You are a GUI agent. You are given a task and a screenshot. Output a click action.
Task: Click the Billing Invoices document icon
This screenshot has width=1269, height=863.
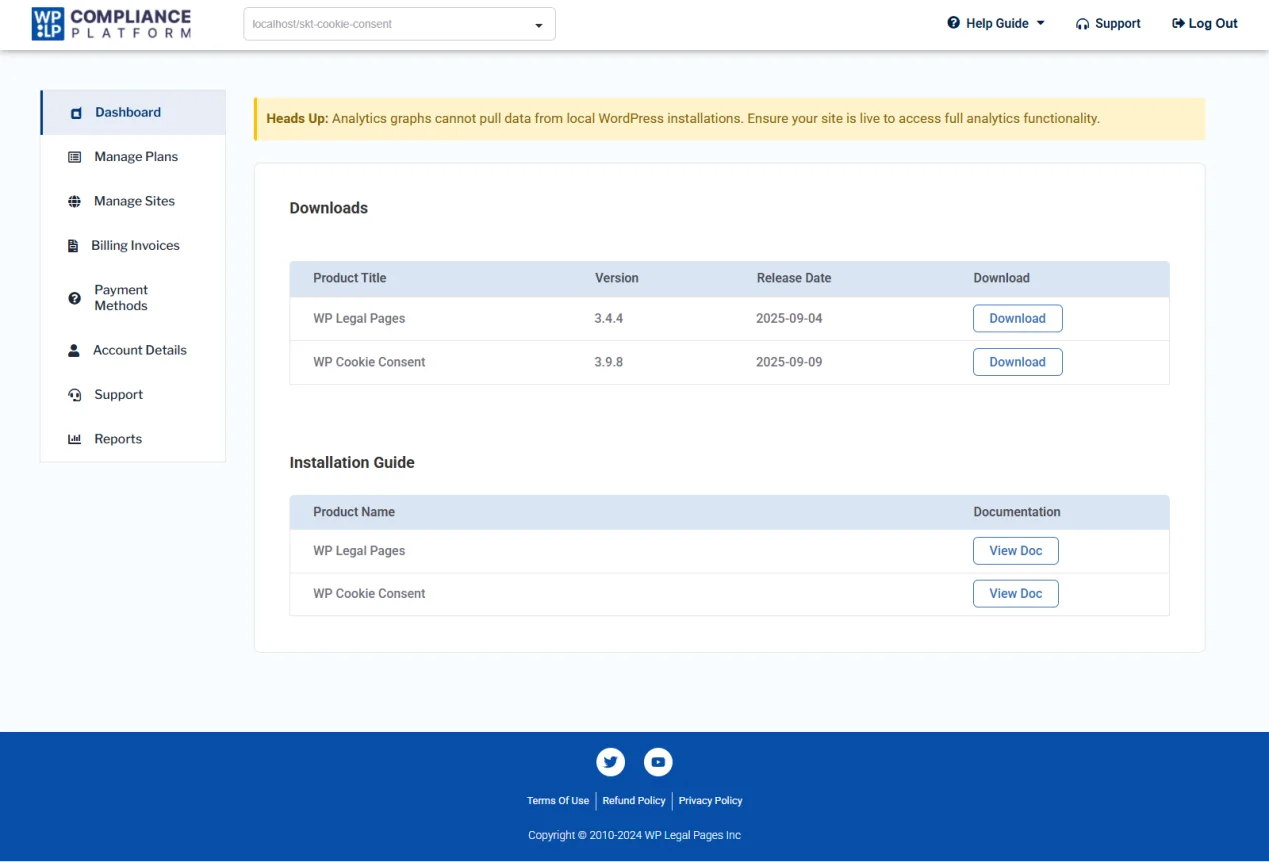72,246
